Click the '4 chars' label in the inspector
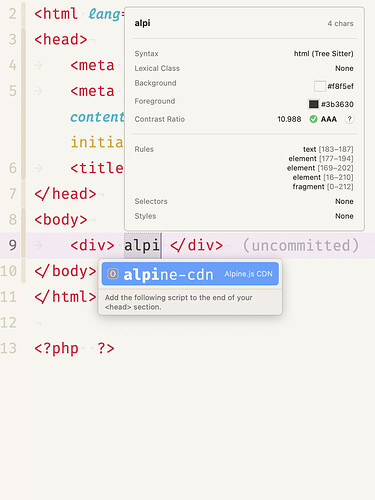 [340, 24]
